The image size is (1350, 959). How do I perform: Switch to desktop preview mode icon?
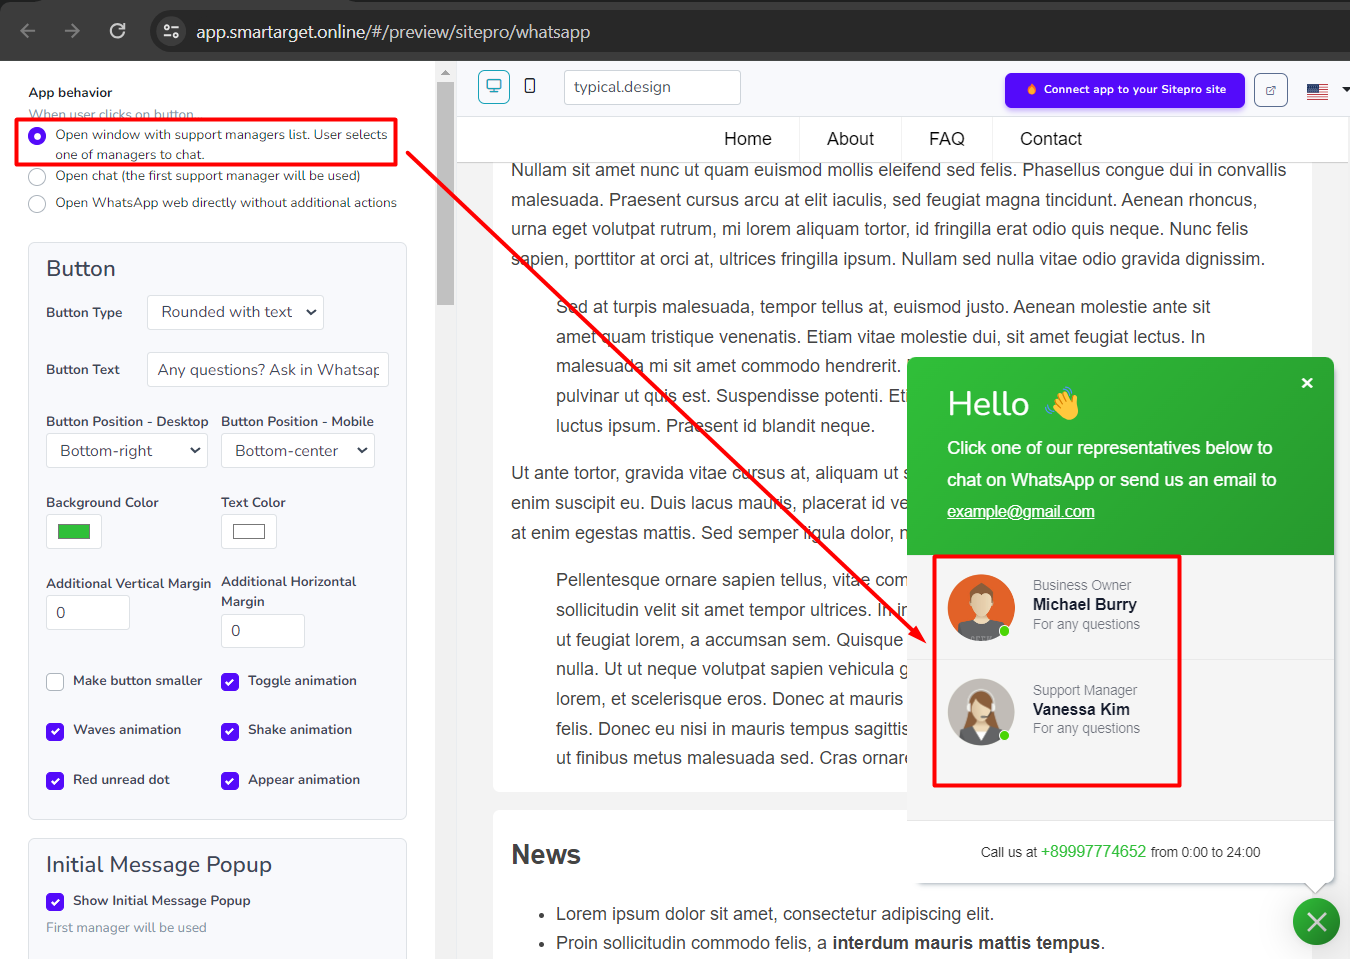[x=494, y=87]
